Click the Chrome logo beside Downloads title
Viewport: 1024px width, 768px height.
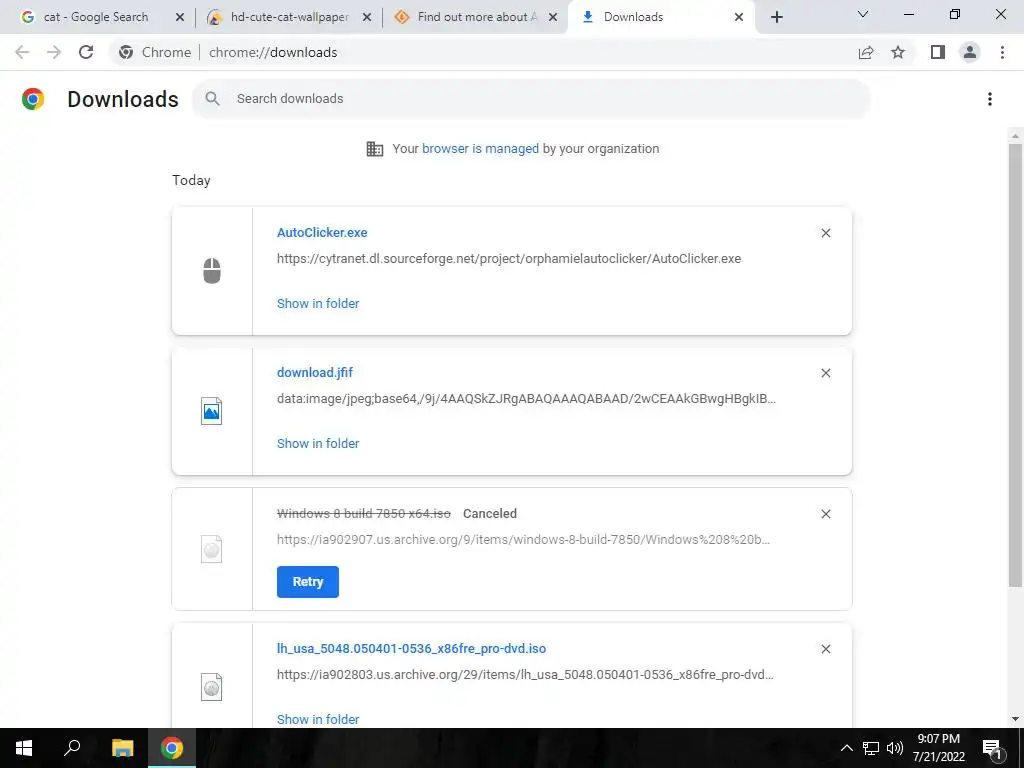(x=33, y=99)
